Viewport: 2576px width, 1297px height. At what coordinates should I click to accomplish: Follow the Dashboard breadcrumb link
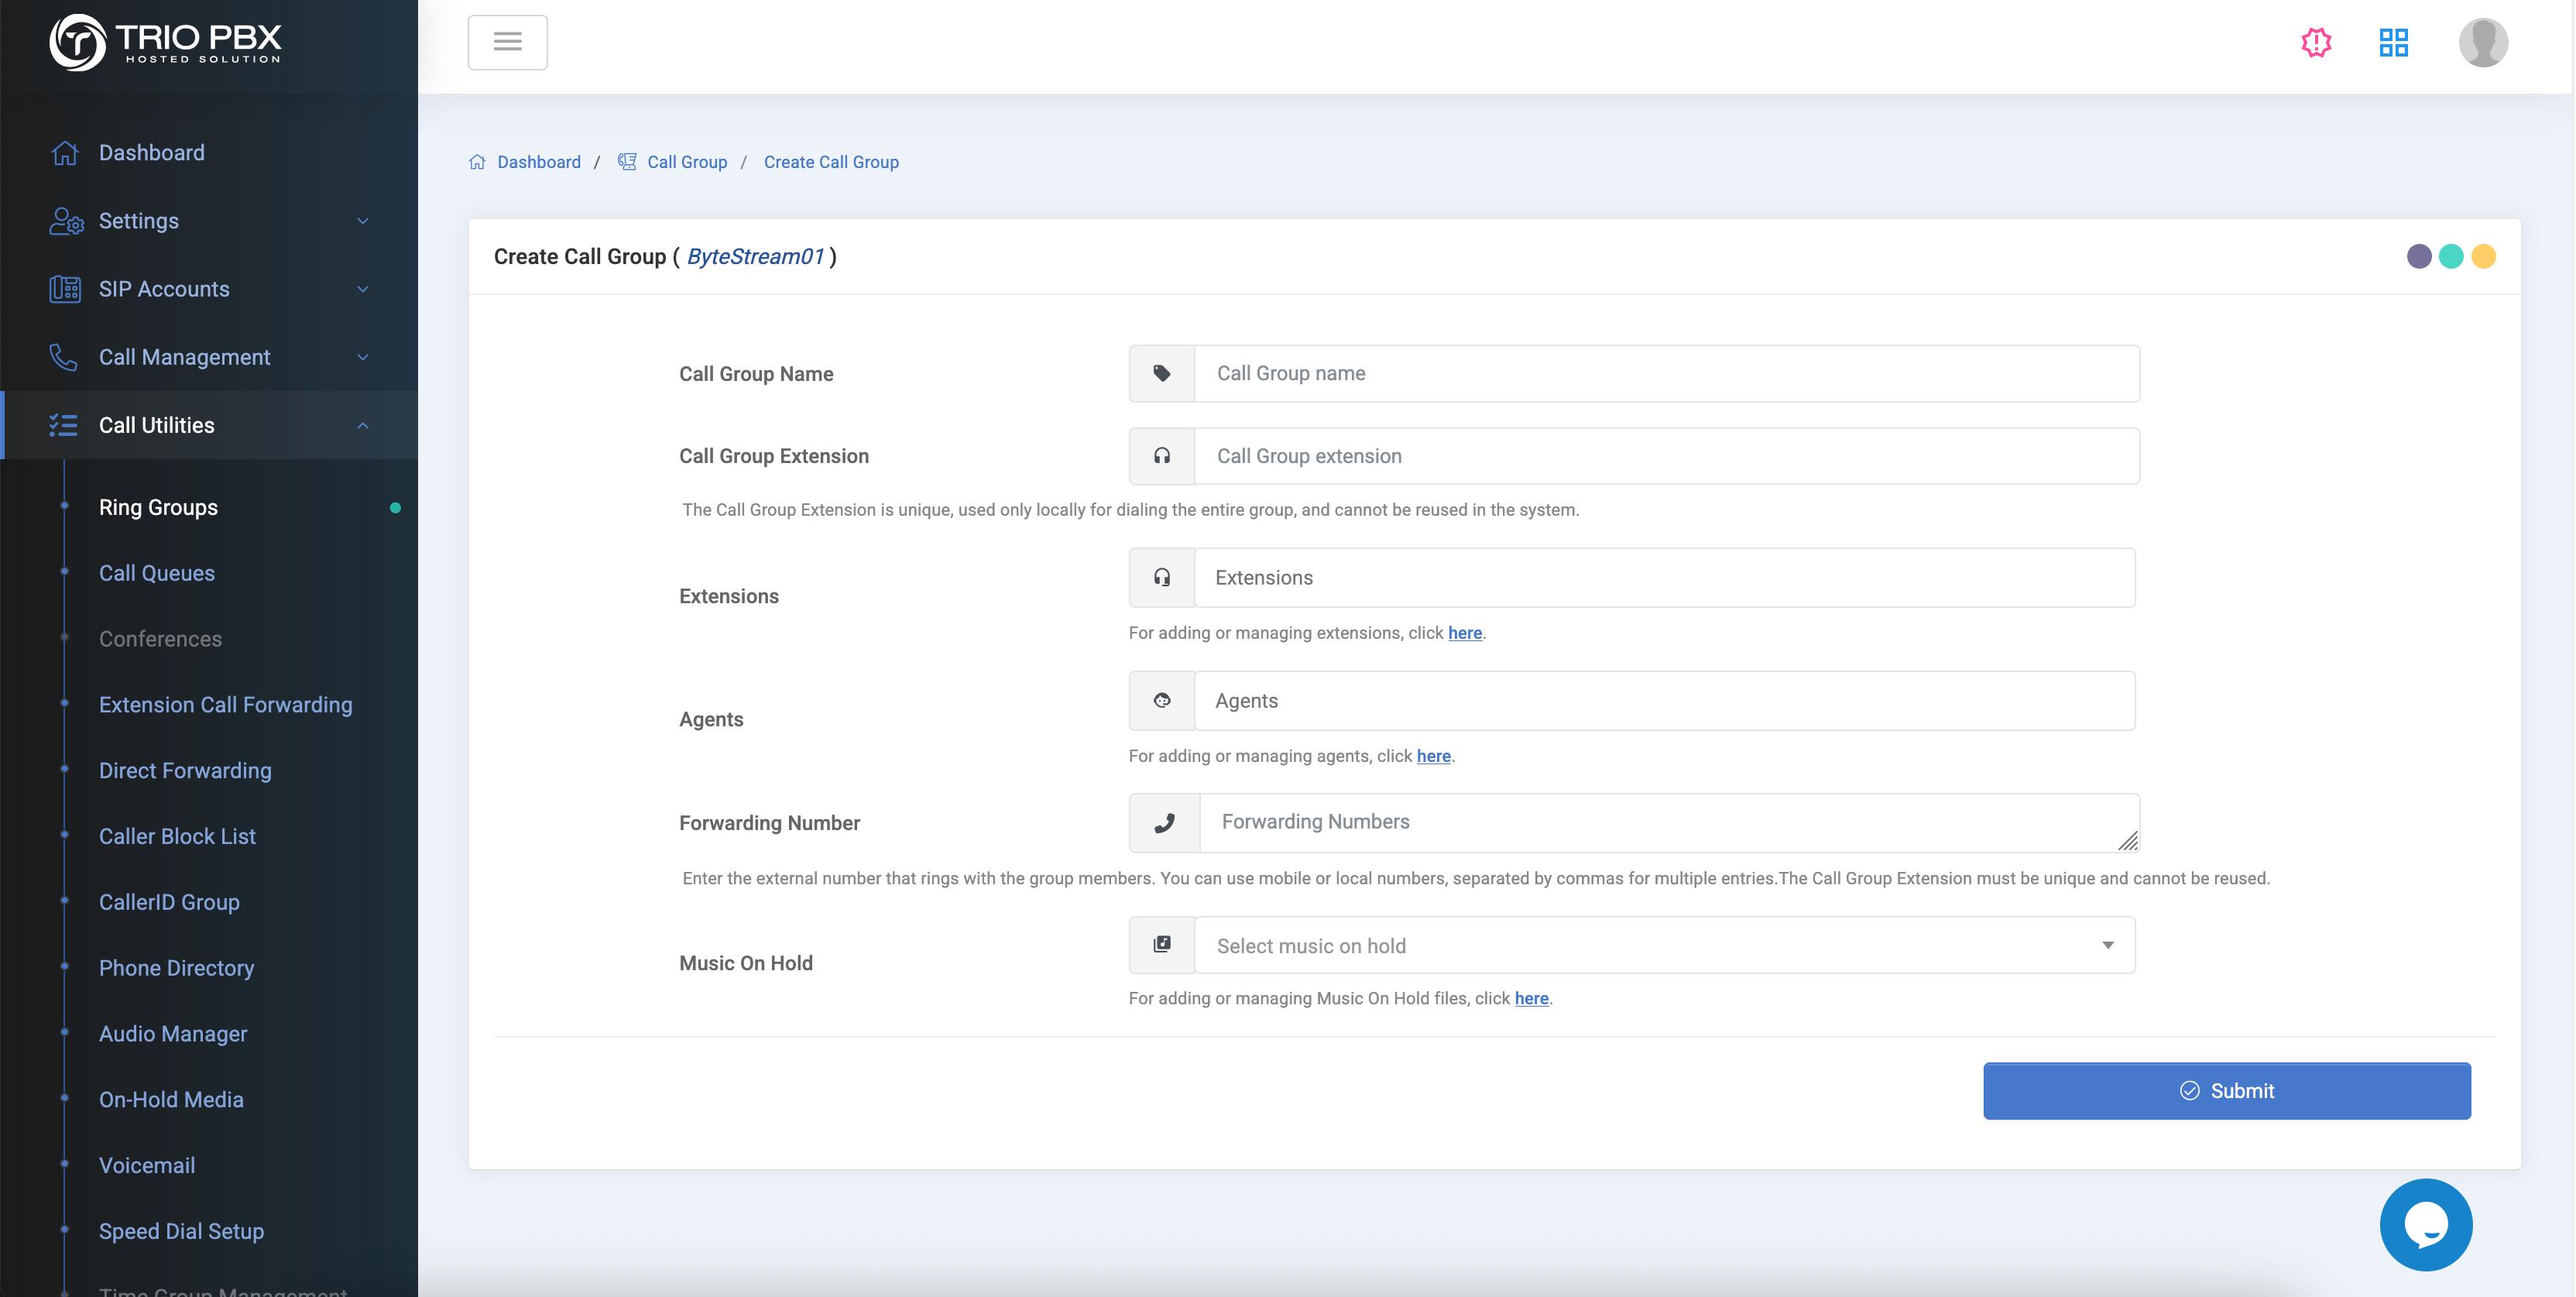(x=539, y=162)
